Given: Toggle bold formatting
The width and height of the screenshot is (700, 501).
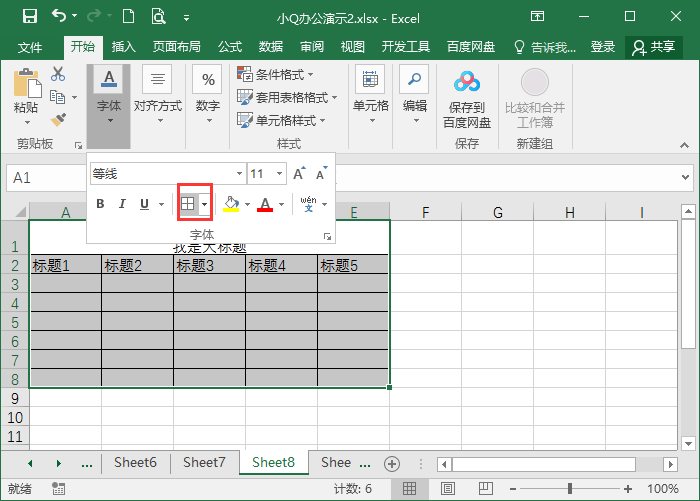Looking at the screenshot, I should [100, 204].
